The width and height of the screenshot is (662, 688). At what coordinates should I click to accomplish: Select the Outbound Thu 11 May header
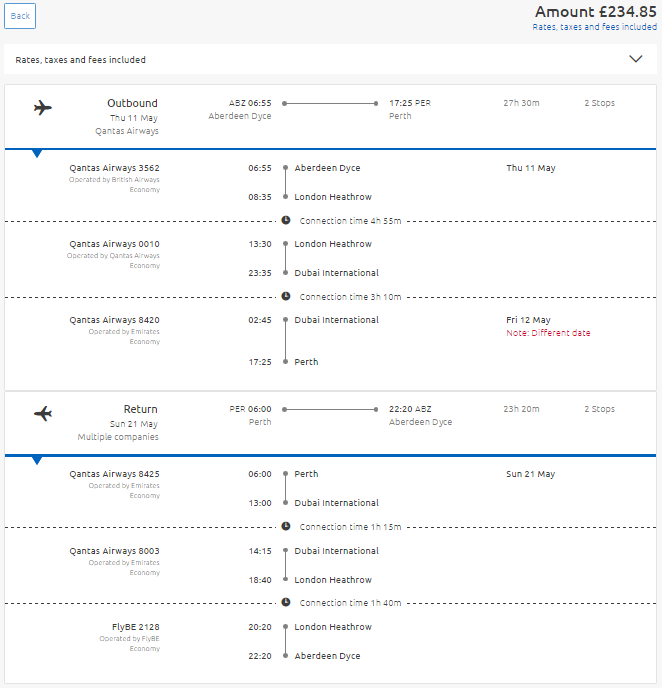[x=330, y=117]
